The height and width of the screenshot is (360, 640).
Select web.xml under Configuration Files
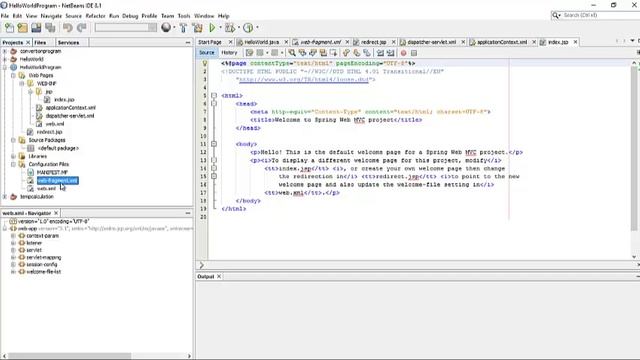click(x=46, y=189)
